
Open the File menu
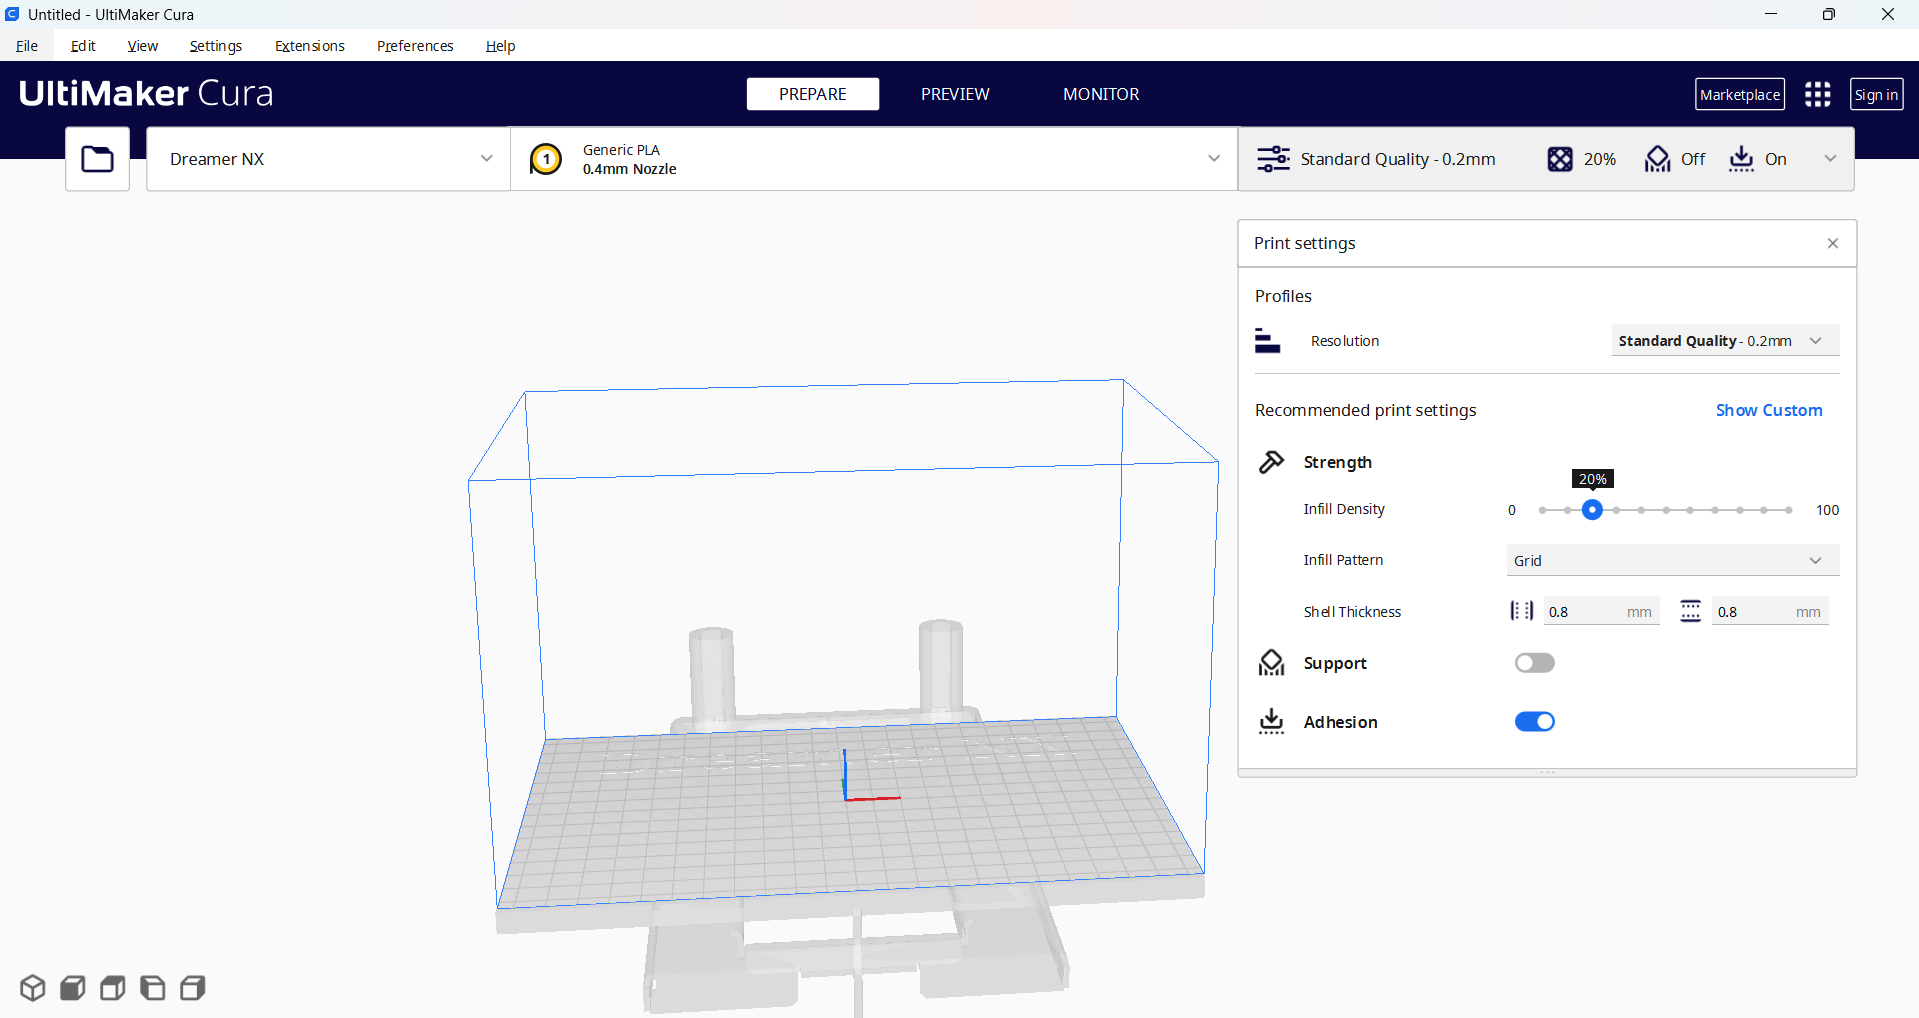pos(27,46)
